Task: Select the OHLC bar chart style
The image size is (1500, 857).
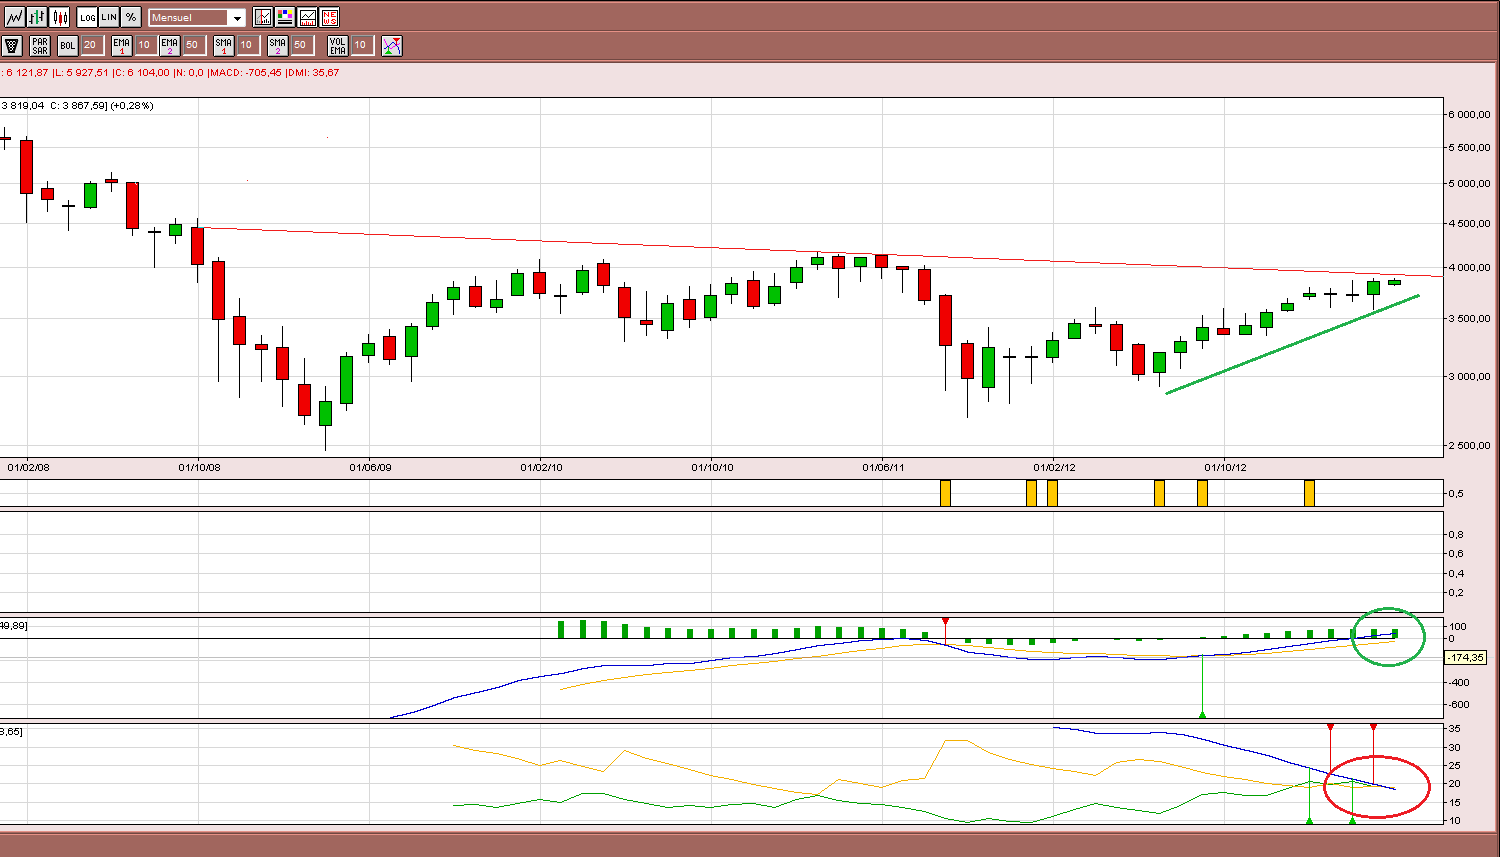Action: 37,17
